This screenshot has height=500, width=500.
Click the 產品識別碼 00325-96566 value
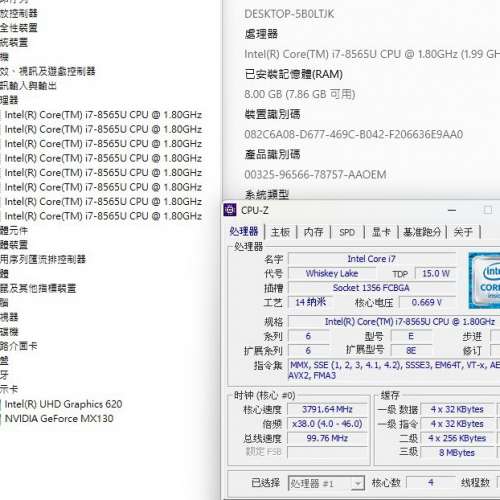point(315,174)
